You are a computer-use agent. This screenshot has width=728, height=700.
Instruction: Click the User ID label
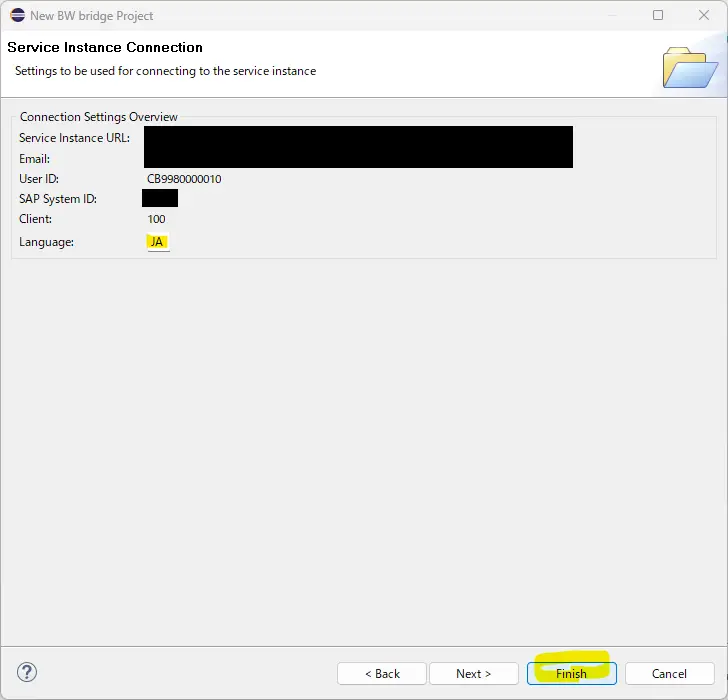[39, 179]
